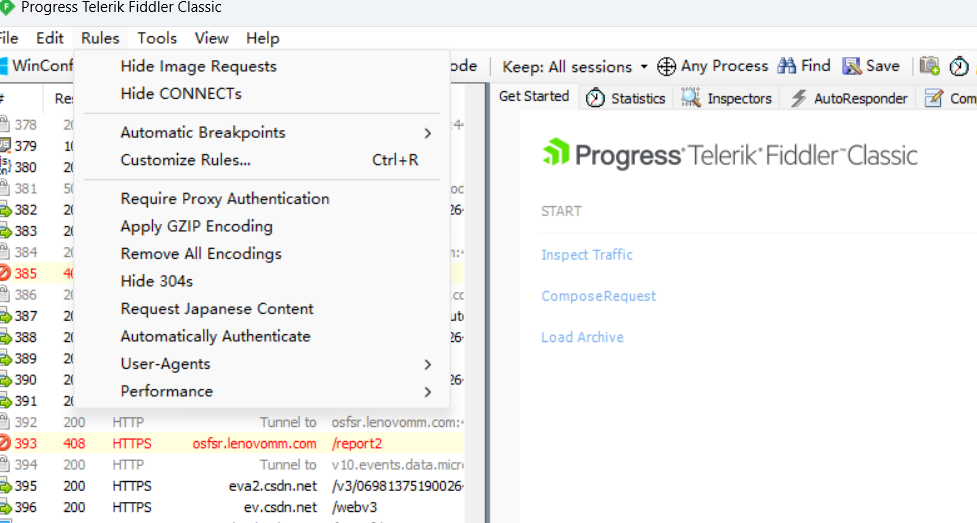This screenshot has width=977, height=523.
Task: Select session number 391
Action: click(x=26, y=401)
